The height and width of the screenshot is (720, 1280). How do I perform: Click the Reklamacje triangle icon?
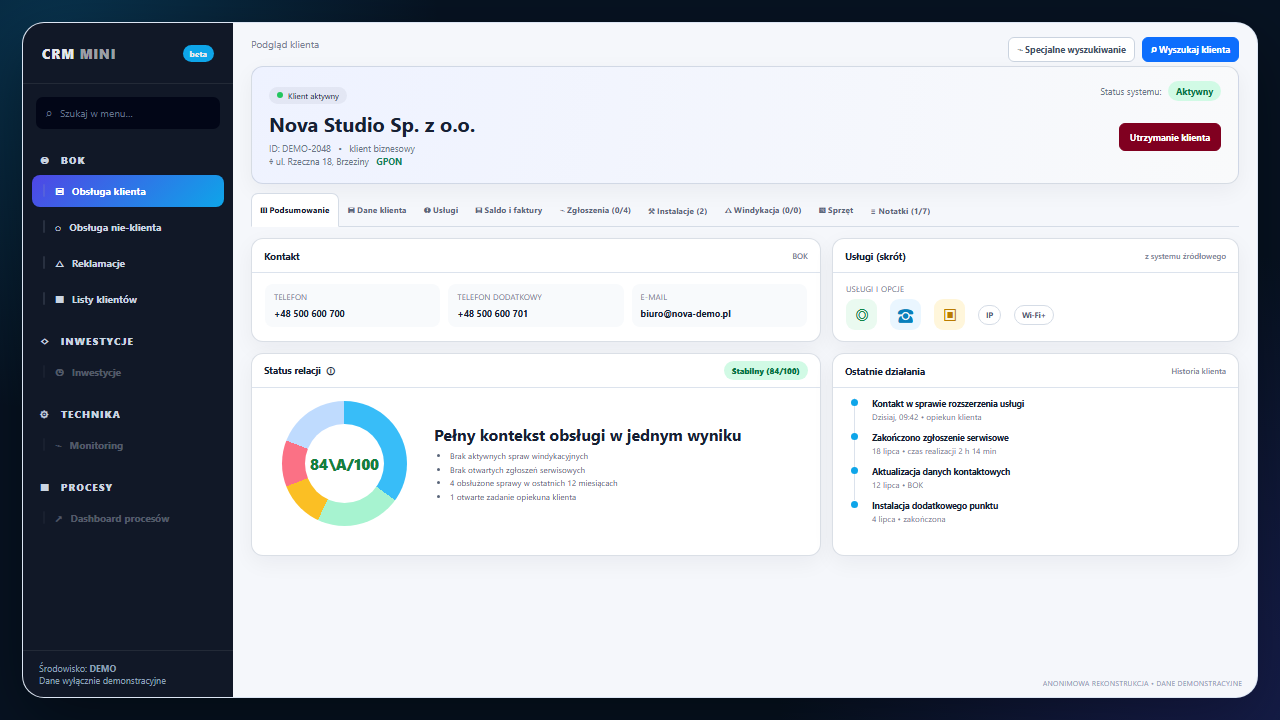59,264
